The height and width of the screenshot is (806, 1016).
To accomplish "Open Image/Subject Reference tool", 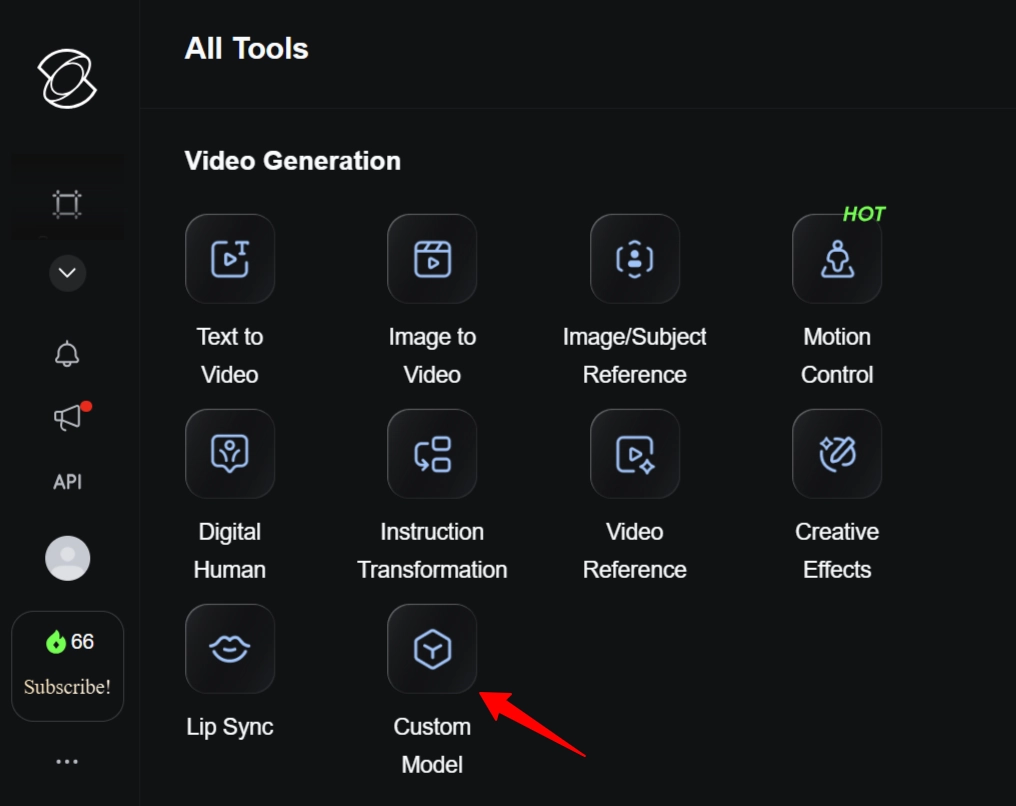I will point(635,259).
